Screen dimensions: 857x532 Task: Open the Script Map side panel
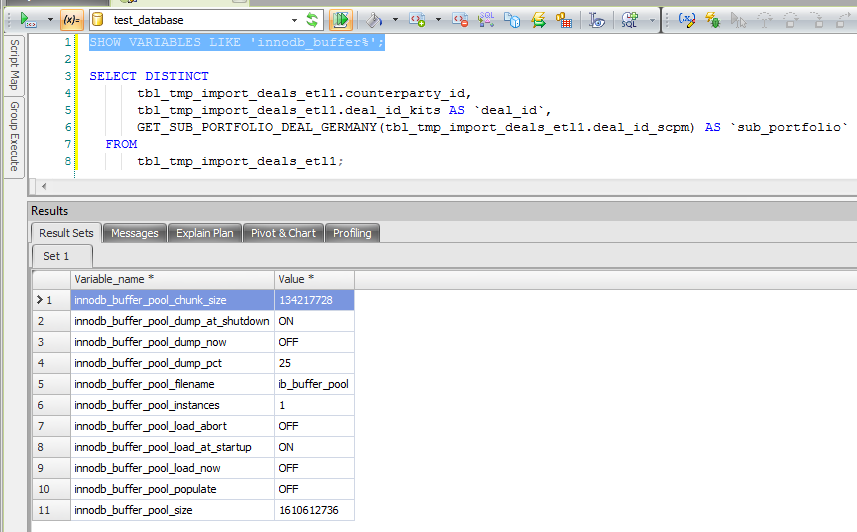tap(15, 66)
